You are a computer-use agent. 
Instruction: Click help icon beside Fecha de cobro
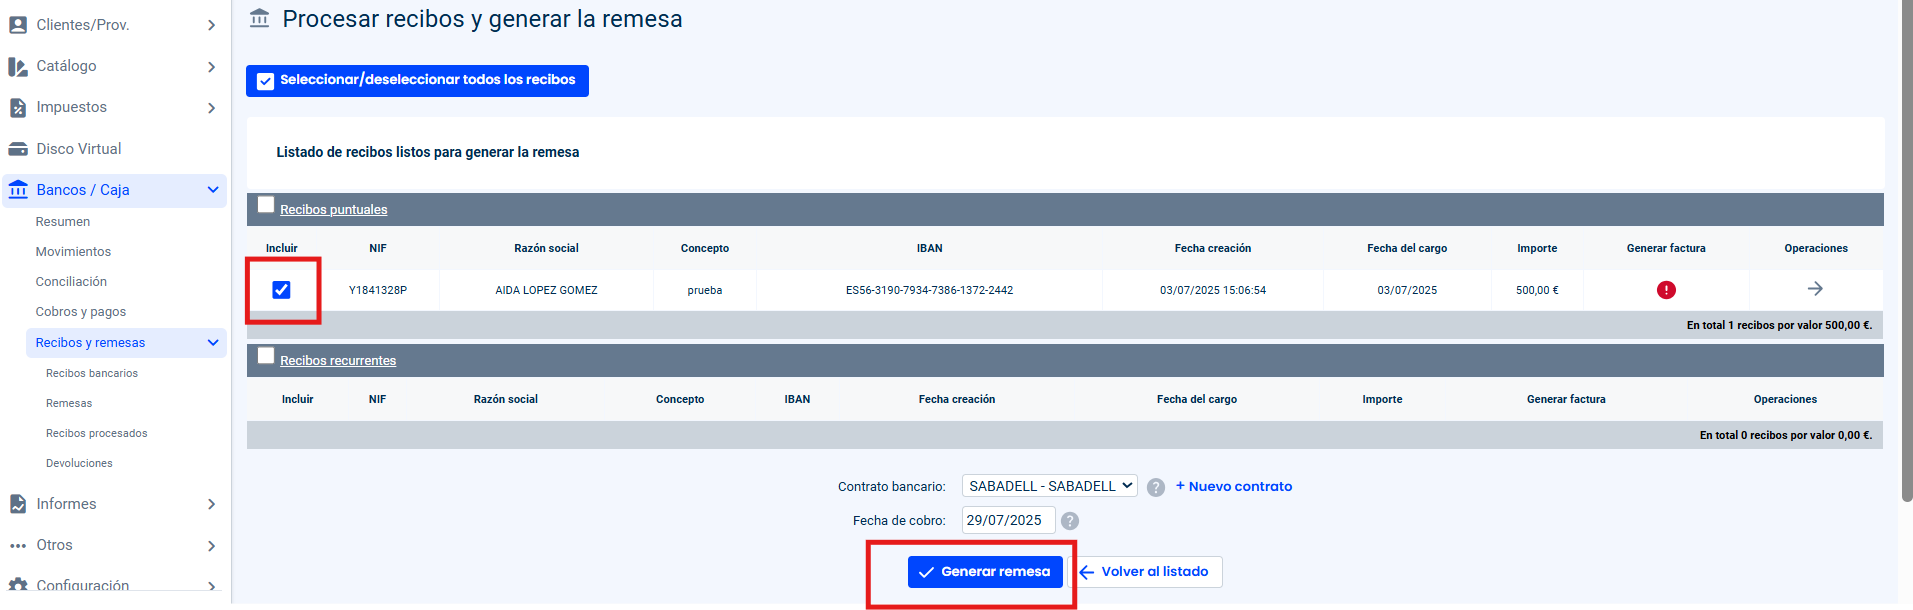pyautogui.click(x=1069, y=521)
